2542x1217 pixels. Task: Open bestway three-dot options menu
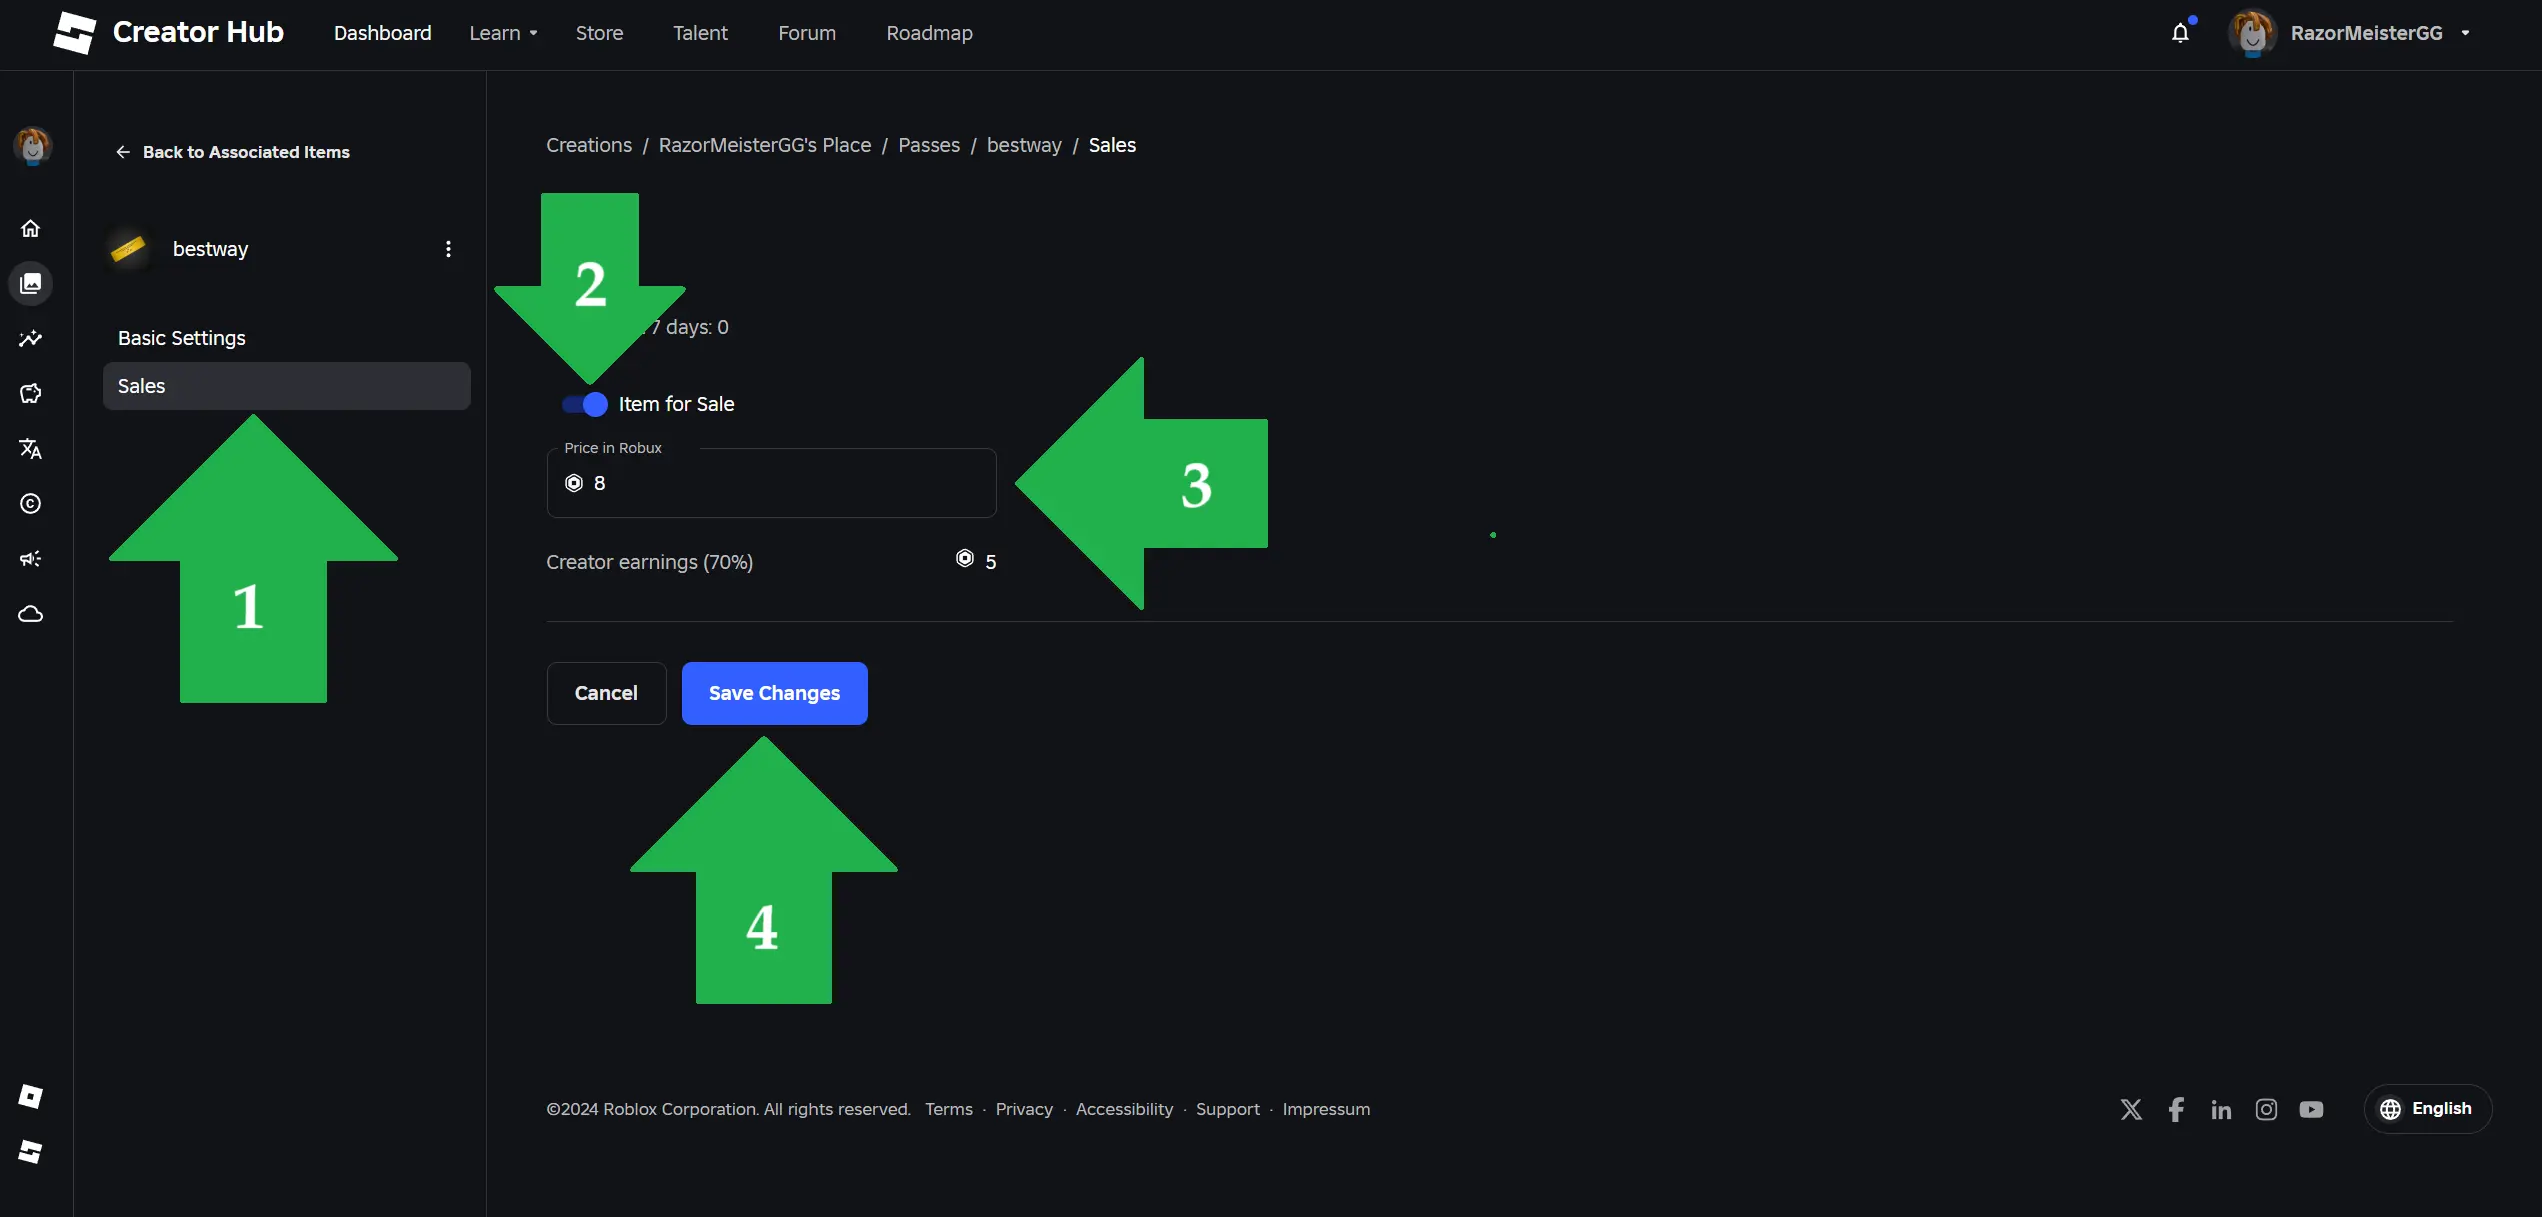tap(448, 249)
